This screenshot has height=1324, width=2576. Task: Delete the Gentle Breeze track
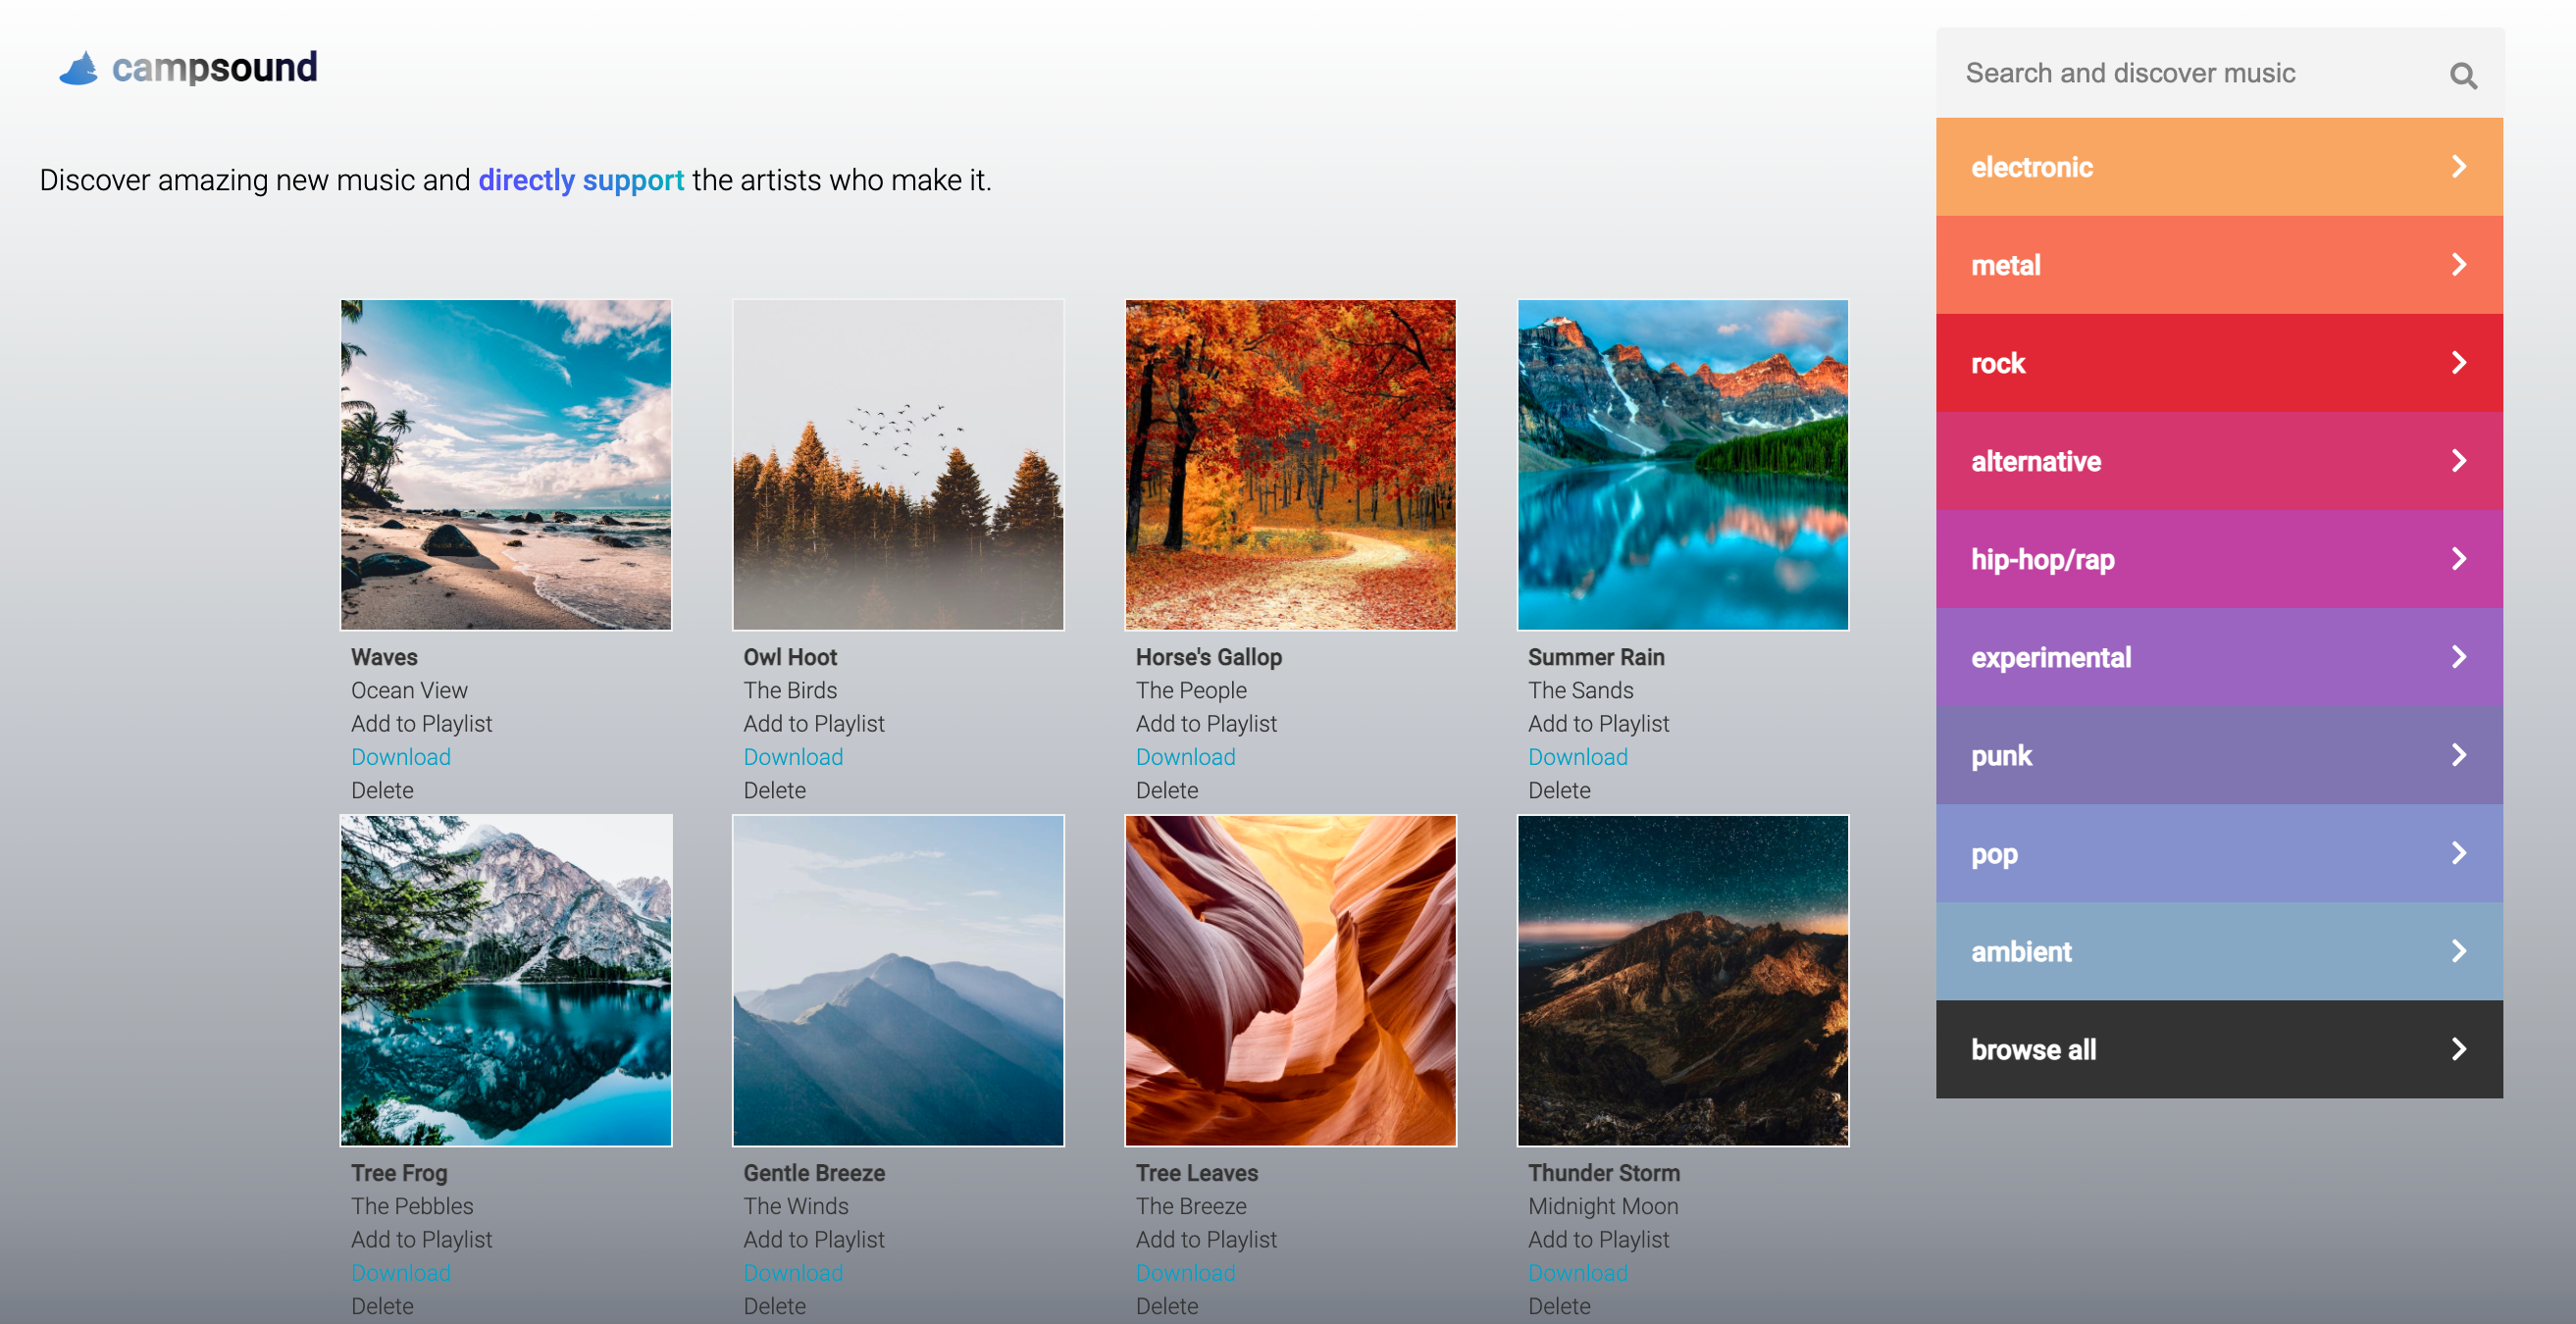775,1306
